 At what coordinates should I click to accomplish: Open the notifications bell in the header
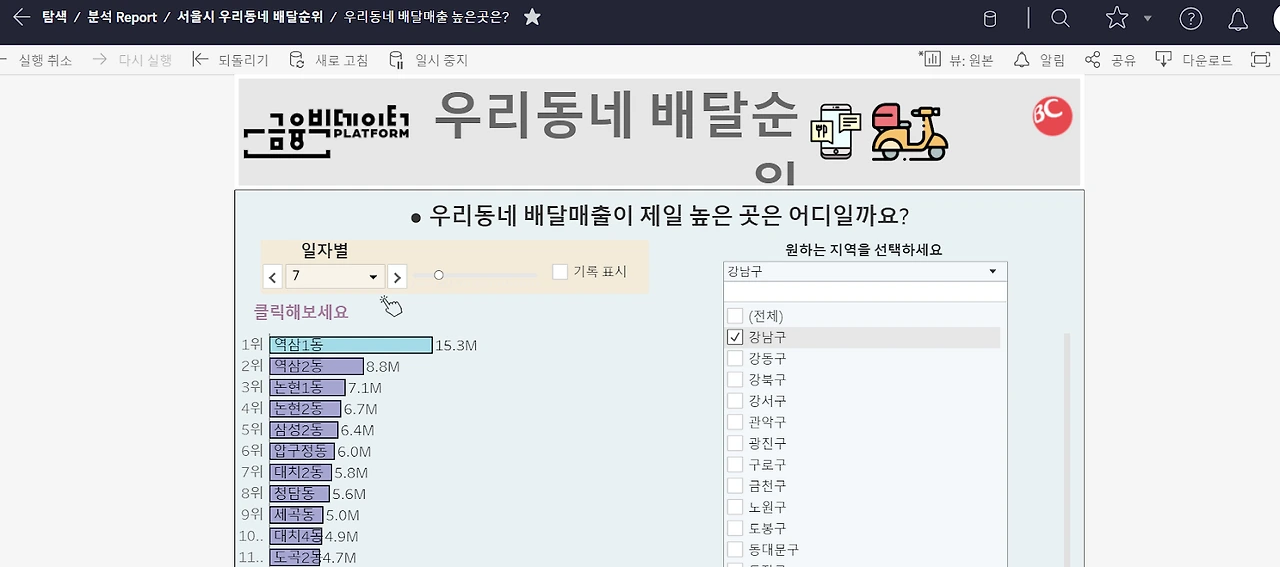pos(1238,18)
